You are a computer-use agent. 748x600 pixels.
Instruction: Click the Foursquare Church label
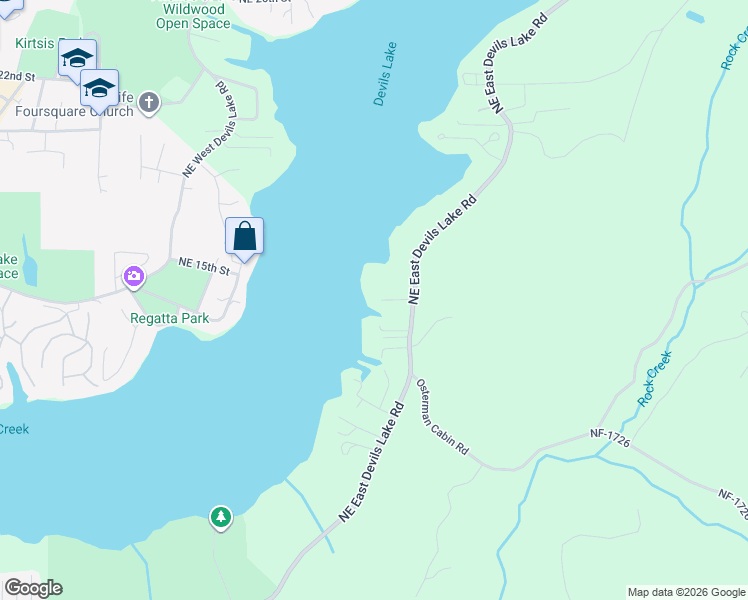74,112
